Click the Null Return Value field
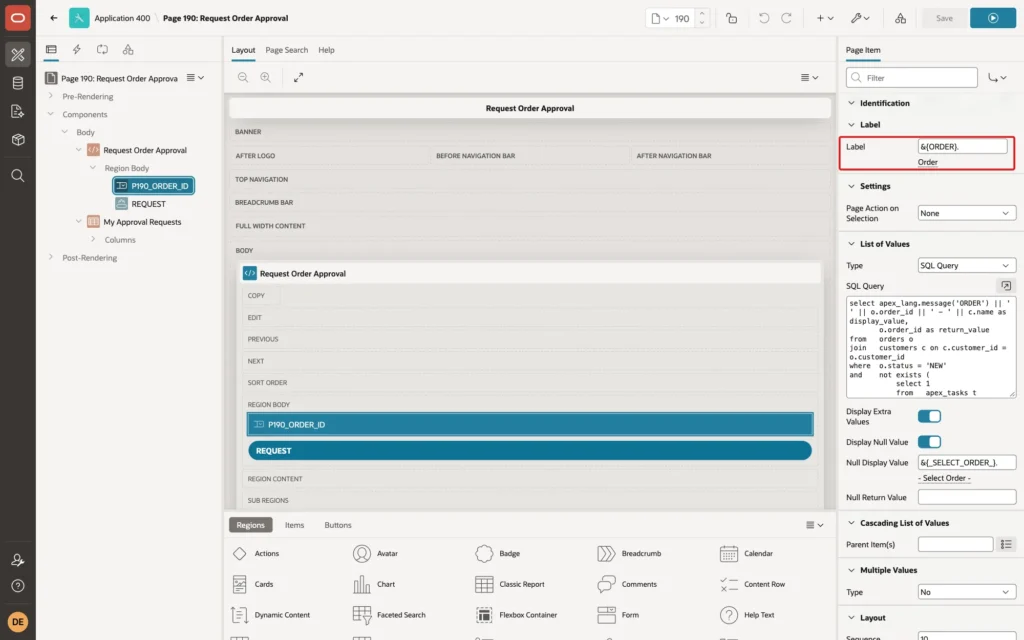 (x=967, y=497)
